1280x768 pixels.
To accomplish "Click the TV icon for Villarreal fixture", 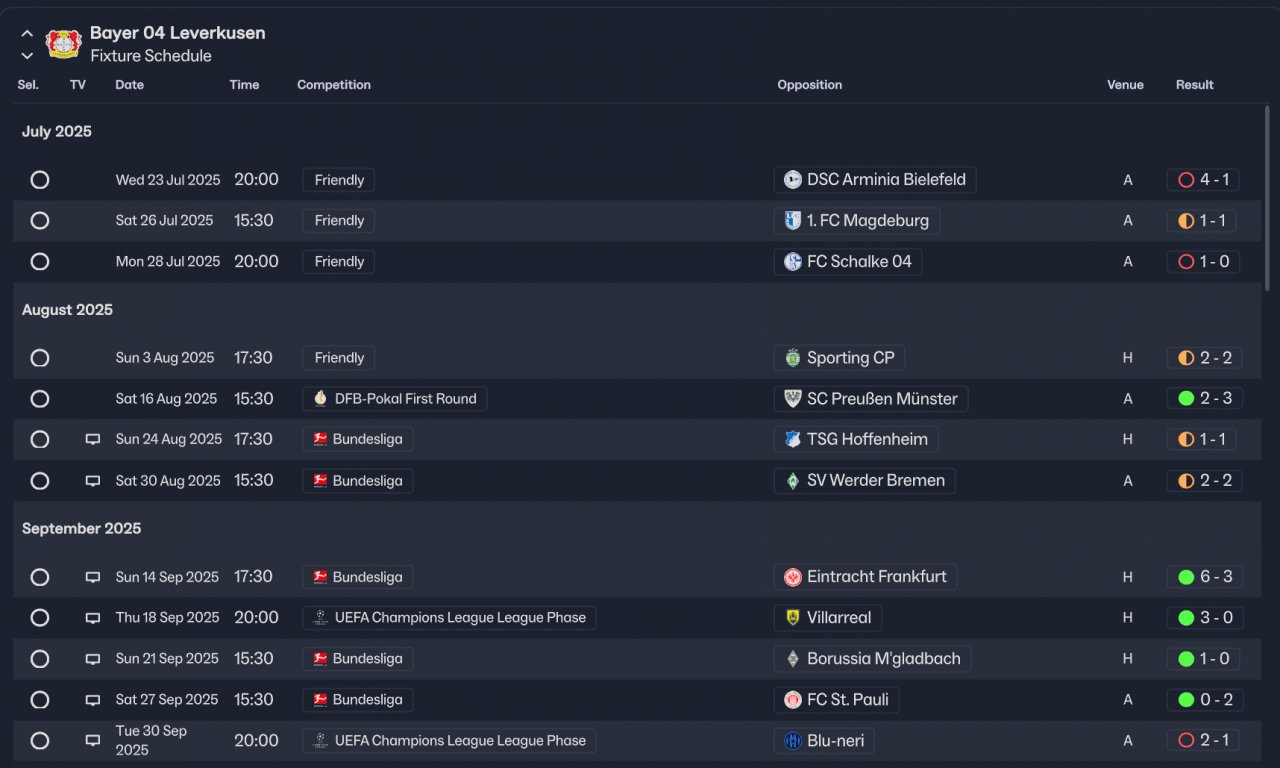I will [x=93, y=618].
